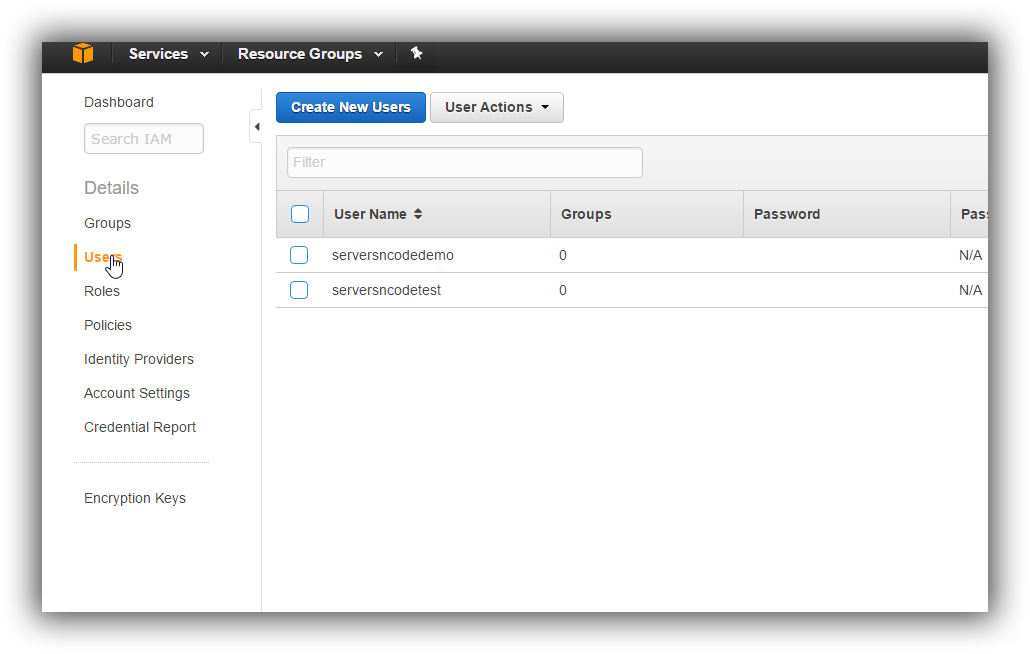The width and height of the screenshot is (1030, 654).
Task: Sort by User Name arrows icon
Action: tap(418, 214)
